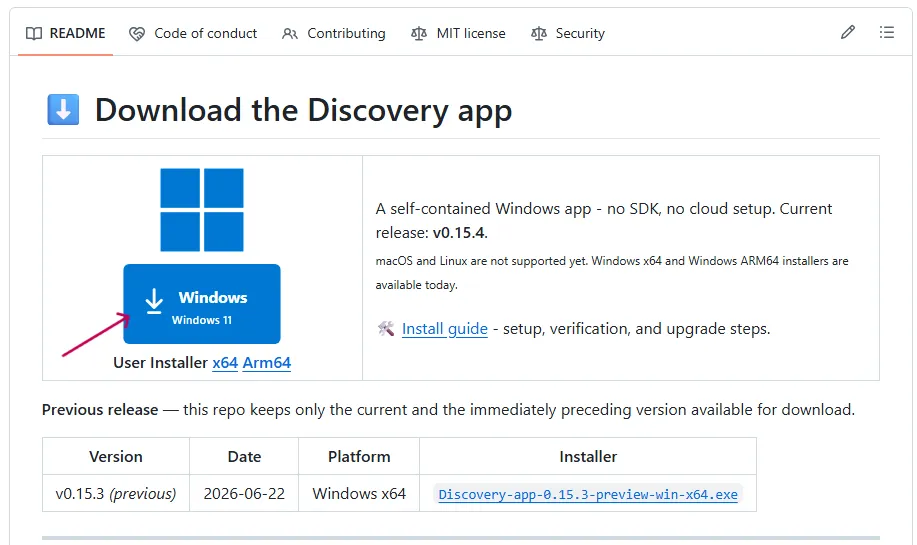Download the Arm64 user installer
This screenshot has width=917, height=545.
point(267,363)
